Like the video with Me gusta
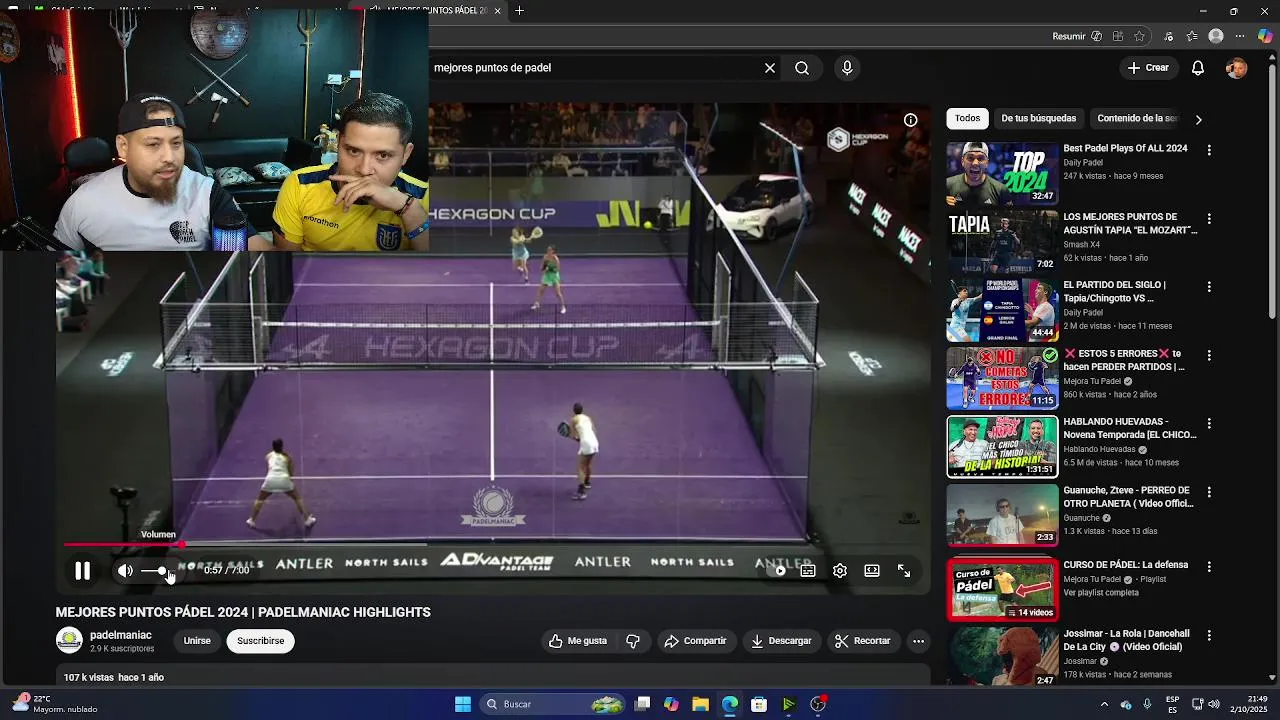 click(x=578, y=641)
